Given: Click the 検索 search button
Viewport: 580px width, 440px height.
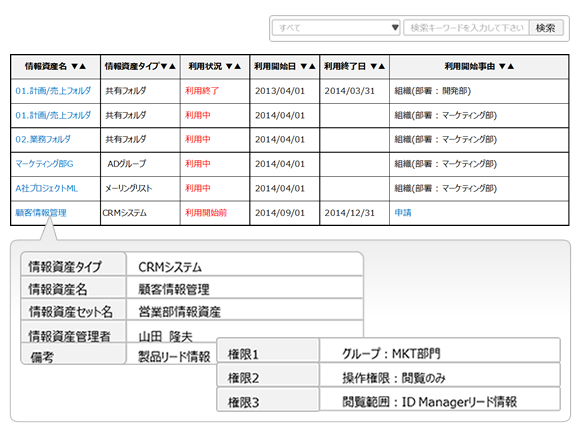Looking at the screenshot, I should click(x=546, y=28).
